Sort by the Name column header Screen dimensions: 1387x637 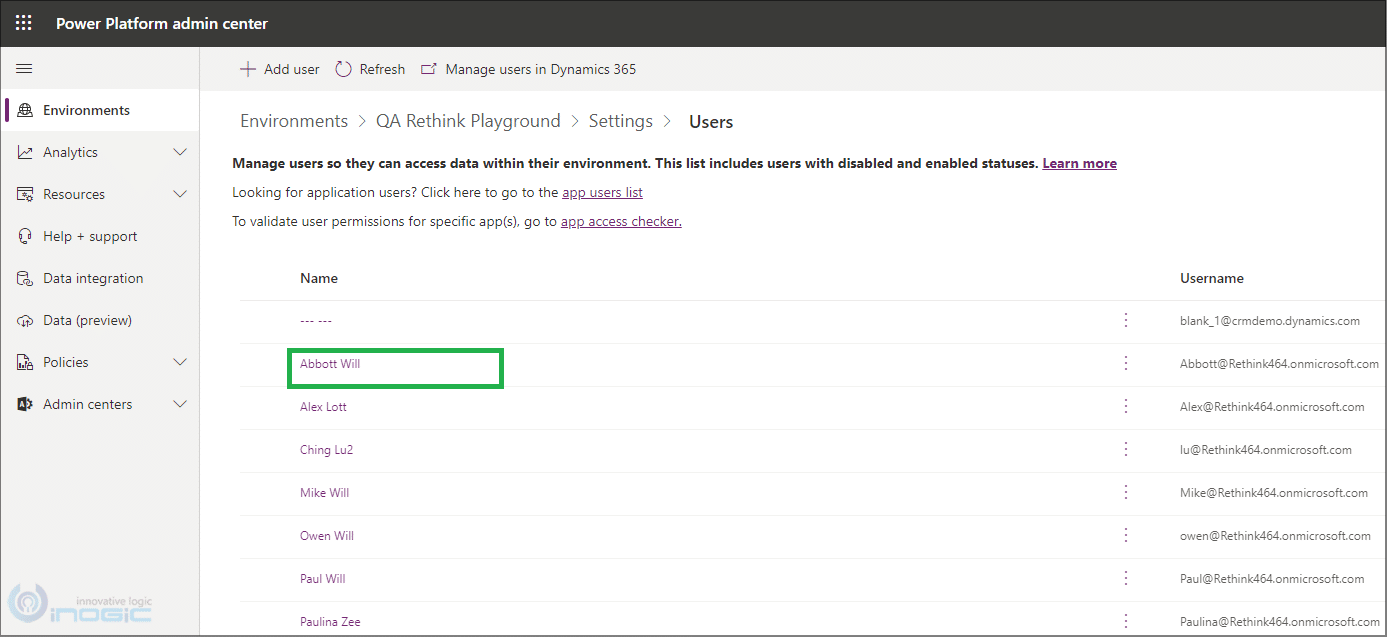click(319, 278)
